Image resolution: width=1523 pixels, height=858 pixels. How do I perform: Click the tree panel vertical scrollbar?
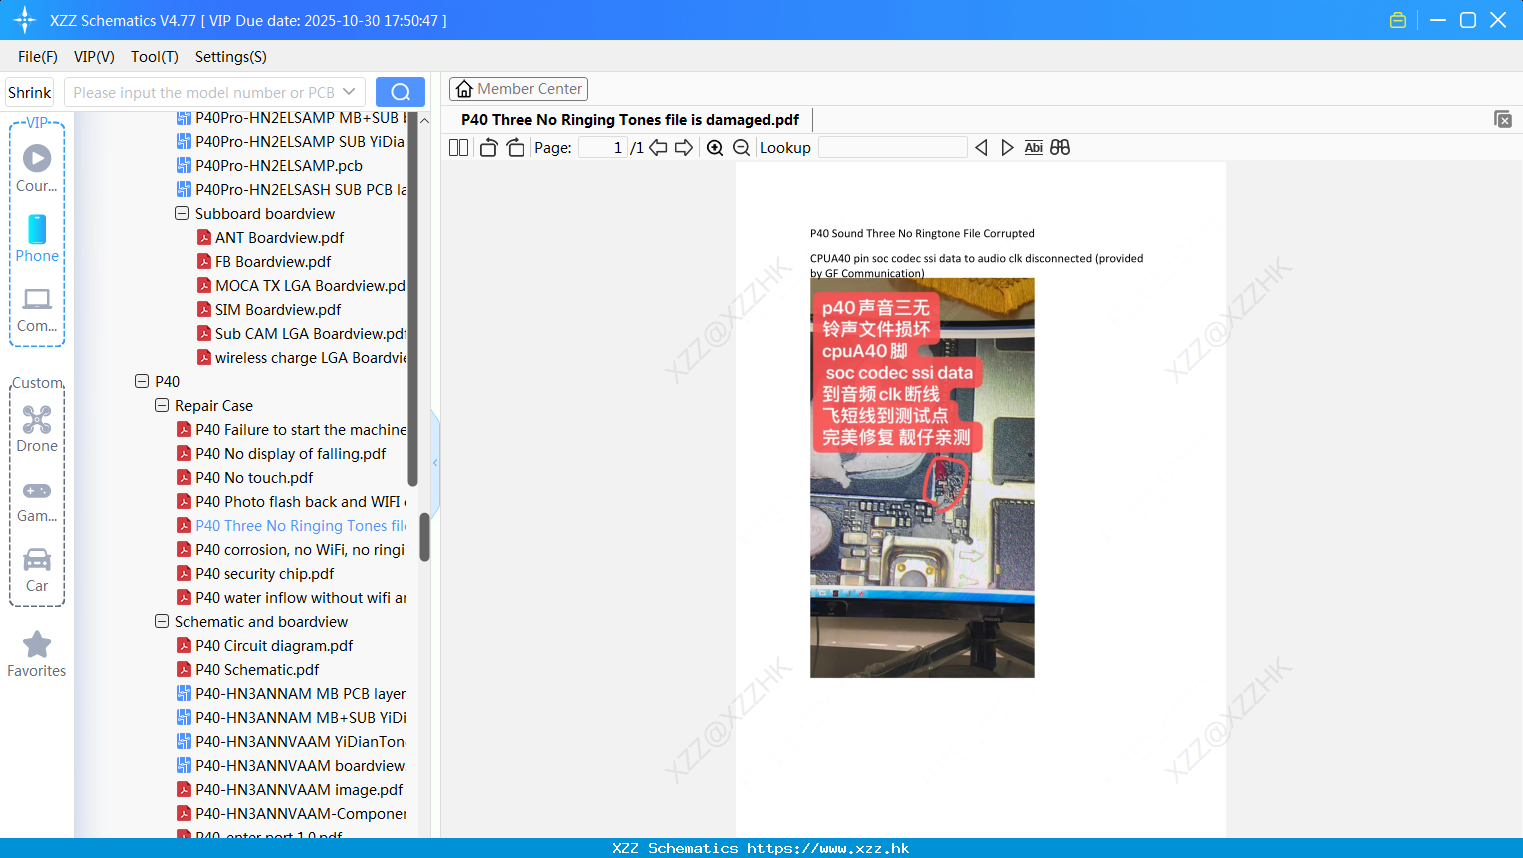pyautogui.click(x=424, y=537)
